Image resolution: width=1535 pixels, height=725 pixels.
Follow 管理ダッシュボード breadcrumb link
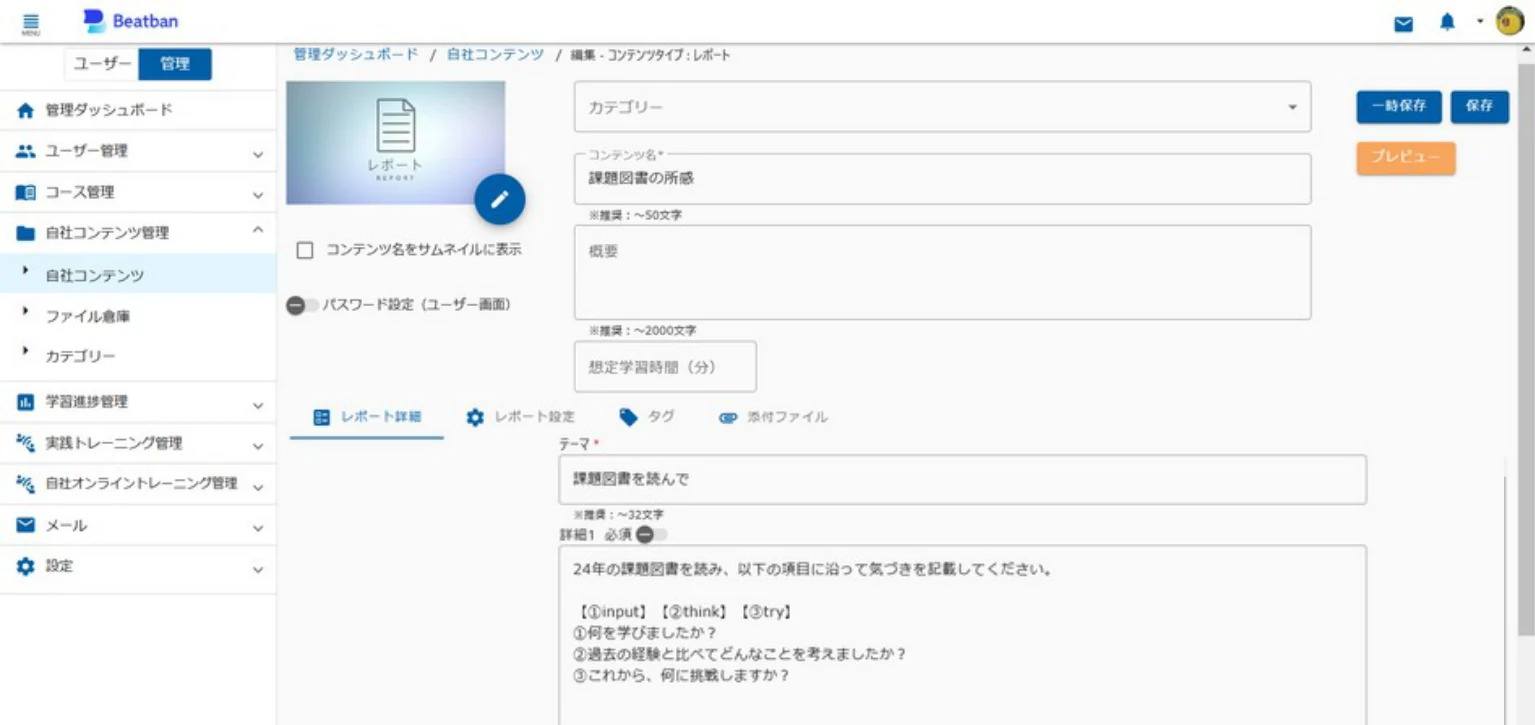tap(356, 54)
